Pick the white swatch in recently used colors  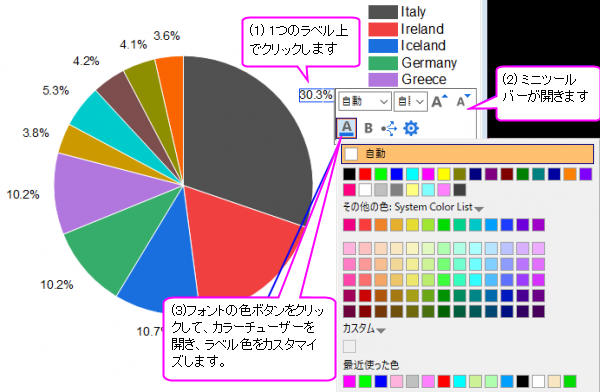(x=538, y=381)
